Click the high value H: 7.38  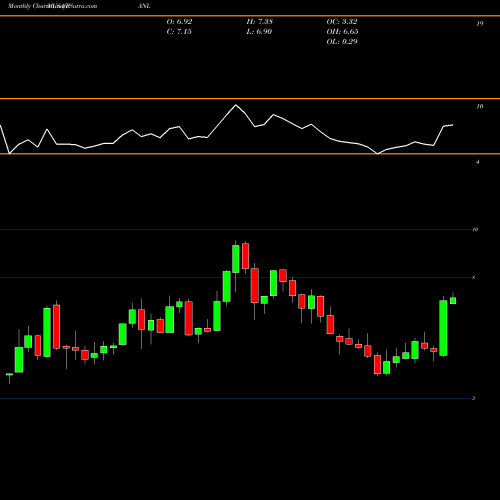260,22
